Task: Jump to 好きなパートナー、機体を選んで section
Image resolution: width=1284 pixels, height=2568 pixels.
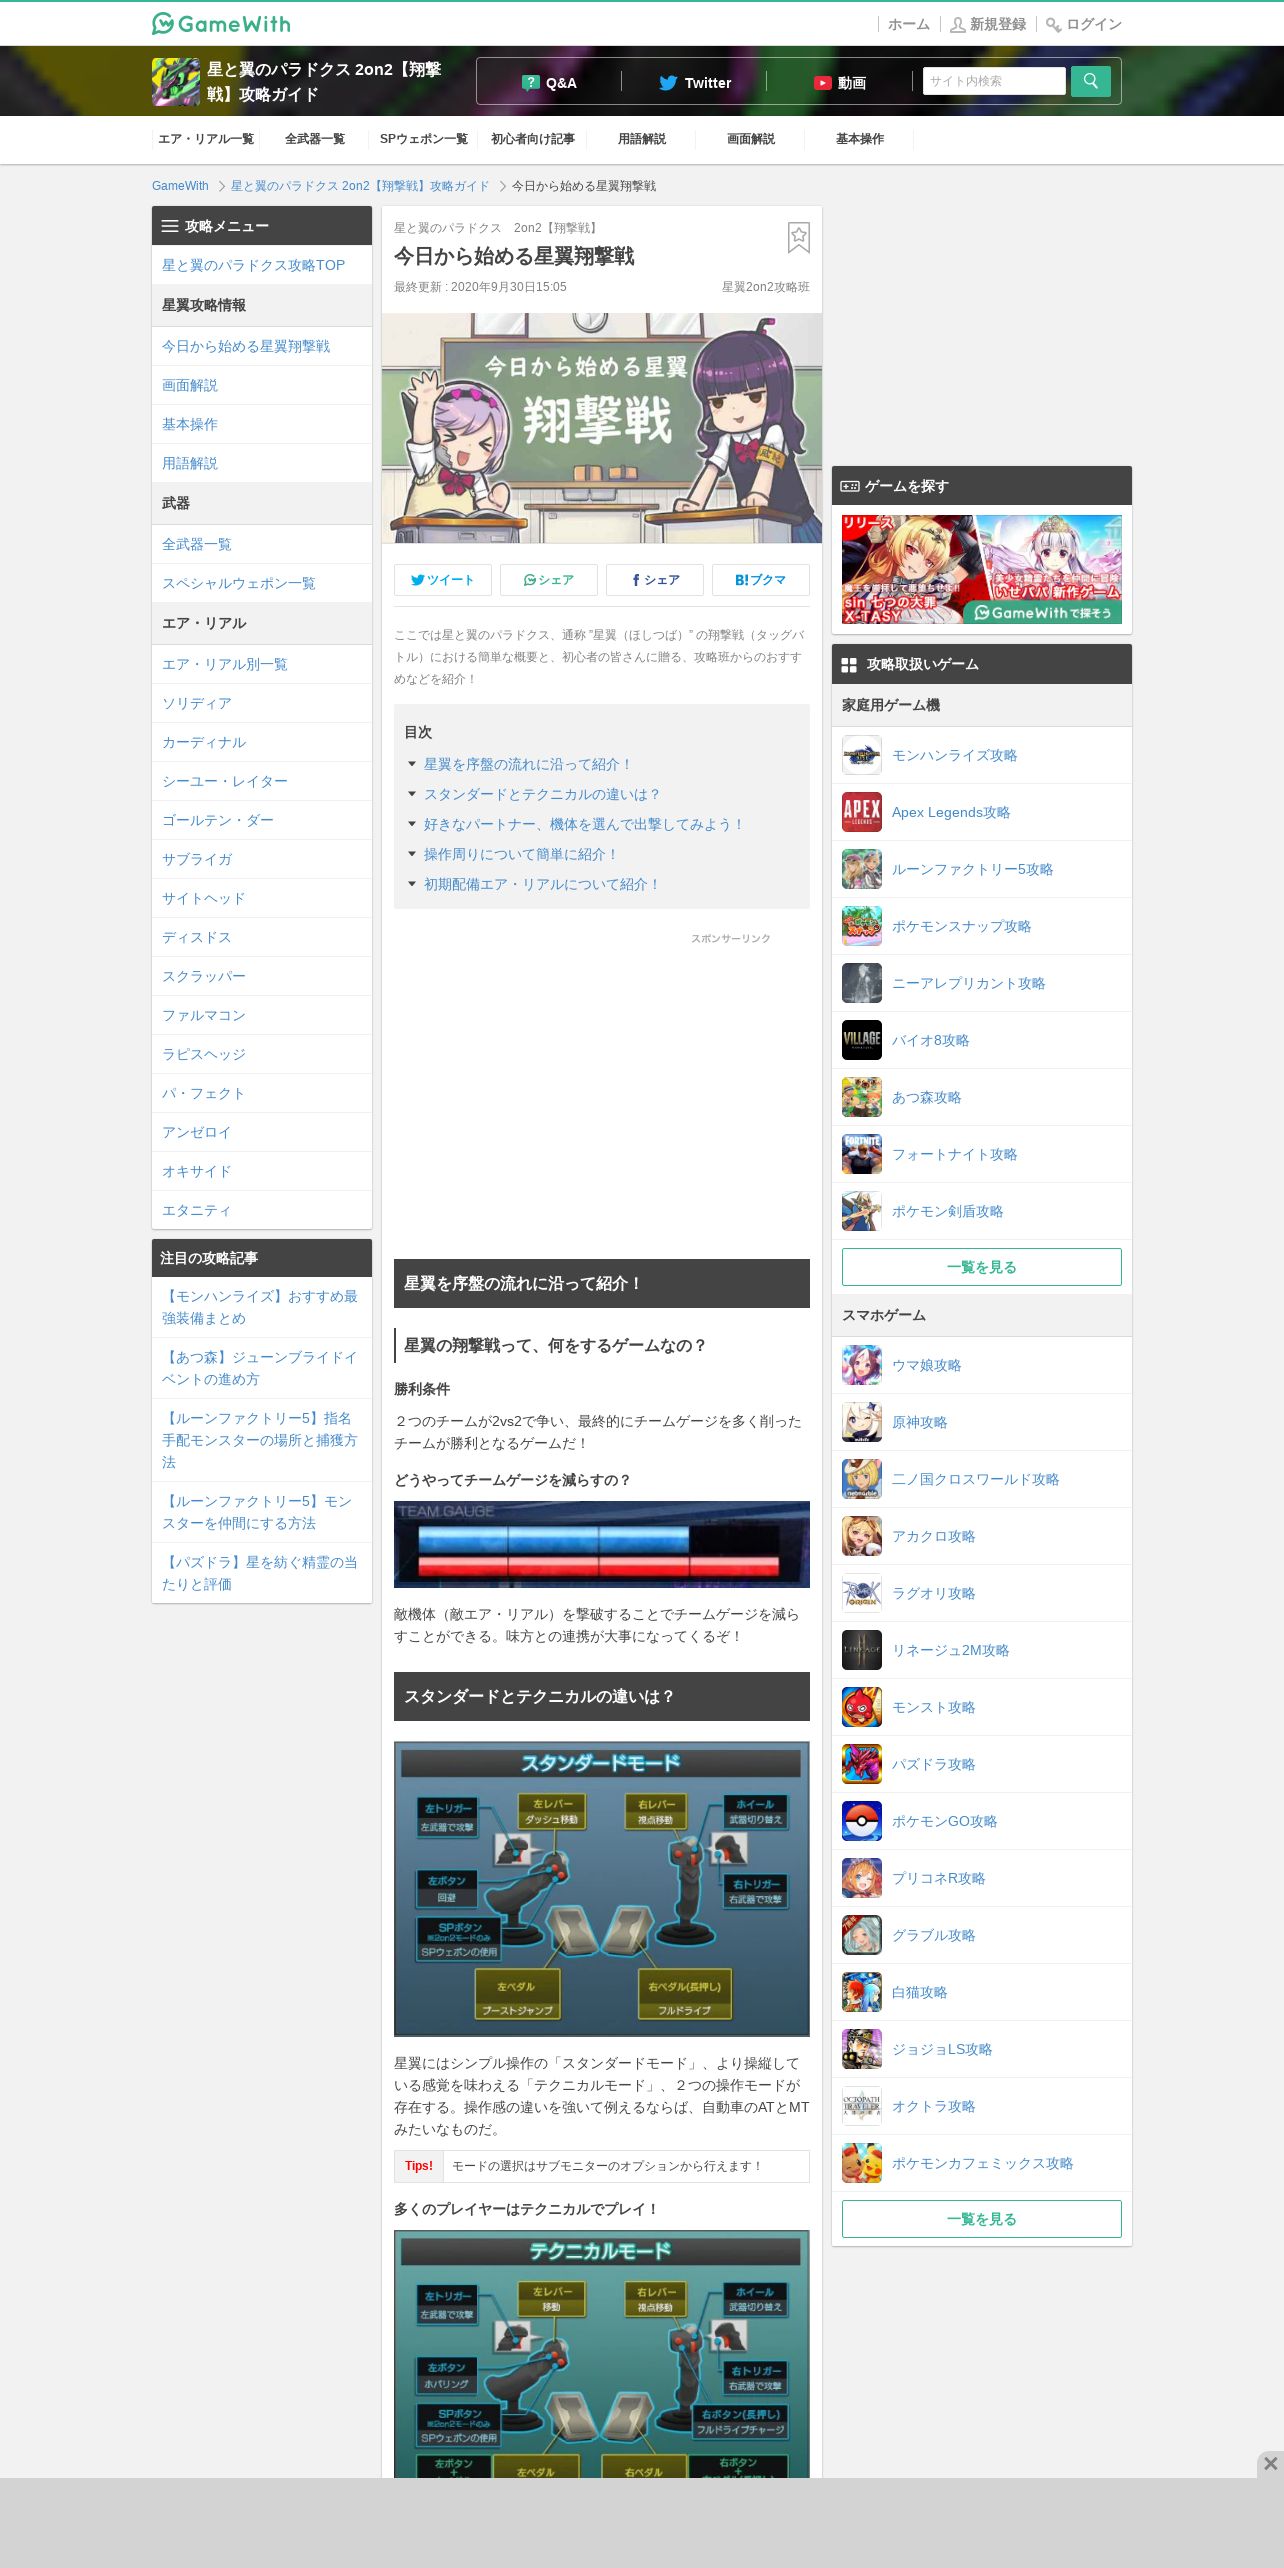Action: [583, 824]
